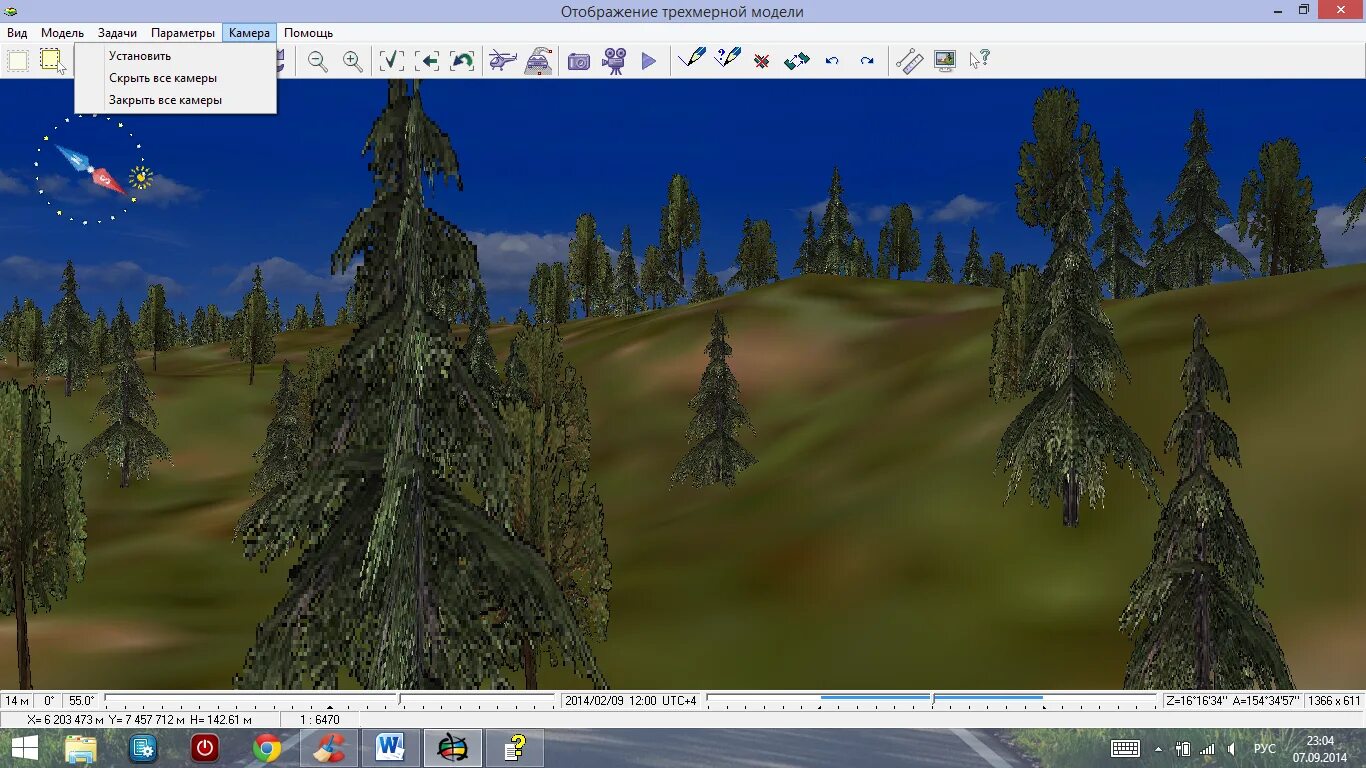This screenshot has width=1366, height=768.
Task: Click the zoom in magnifier
Action: (353, 61)
